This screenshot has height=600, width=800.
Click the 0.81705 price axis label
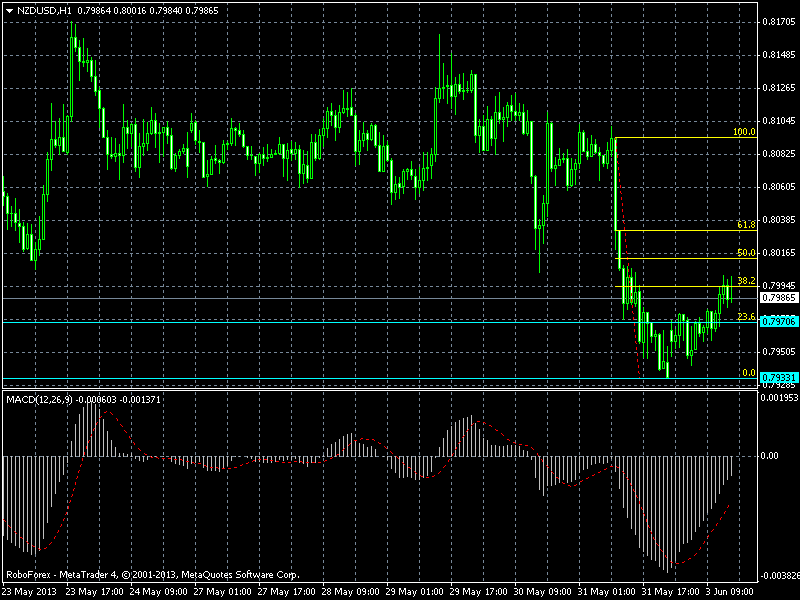point(779,21)
